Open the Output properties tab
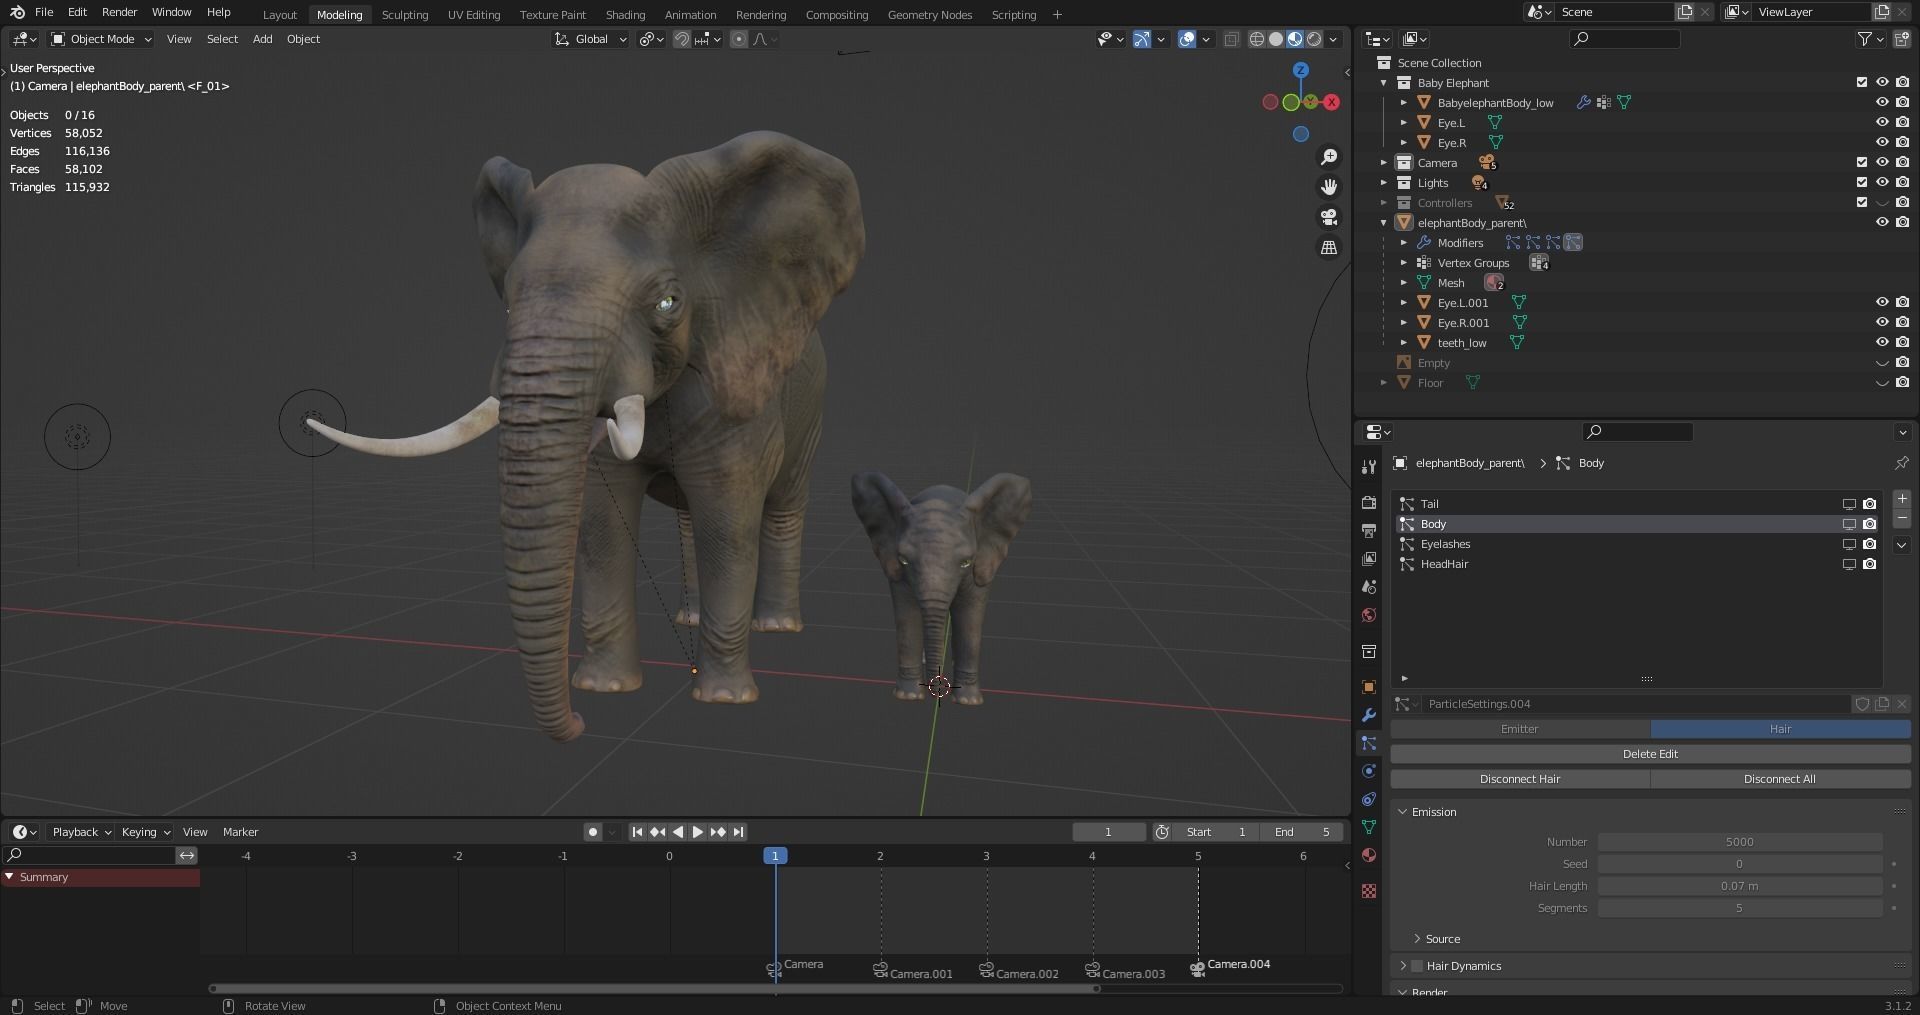Screen dimensions: 1920x1015 click(x=1369, y=531)
